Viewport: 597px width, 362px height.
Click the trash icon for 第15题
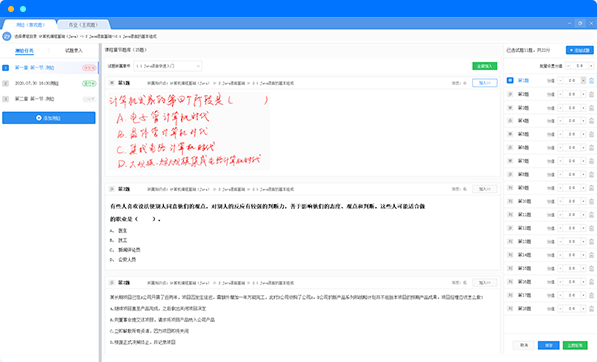(591, 268)
